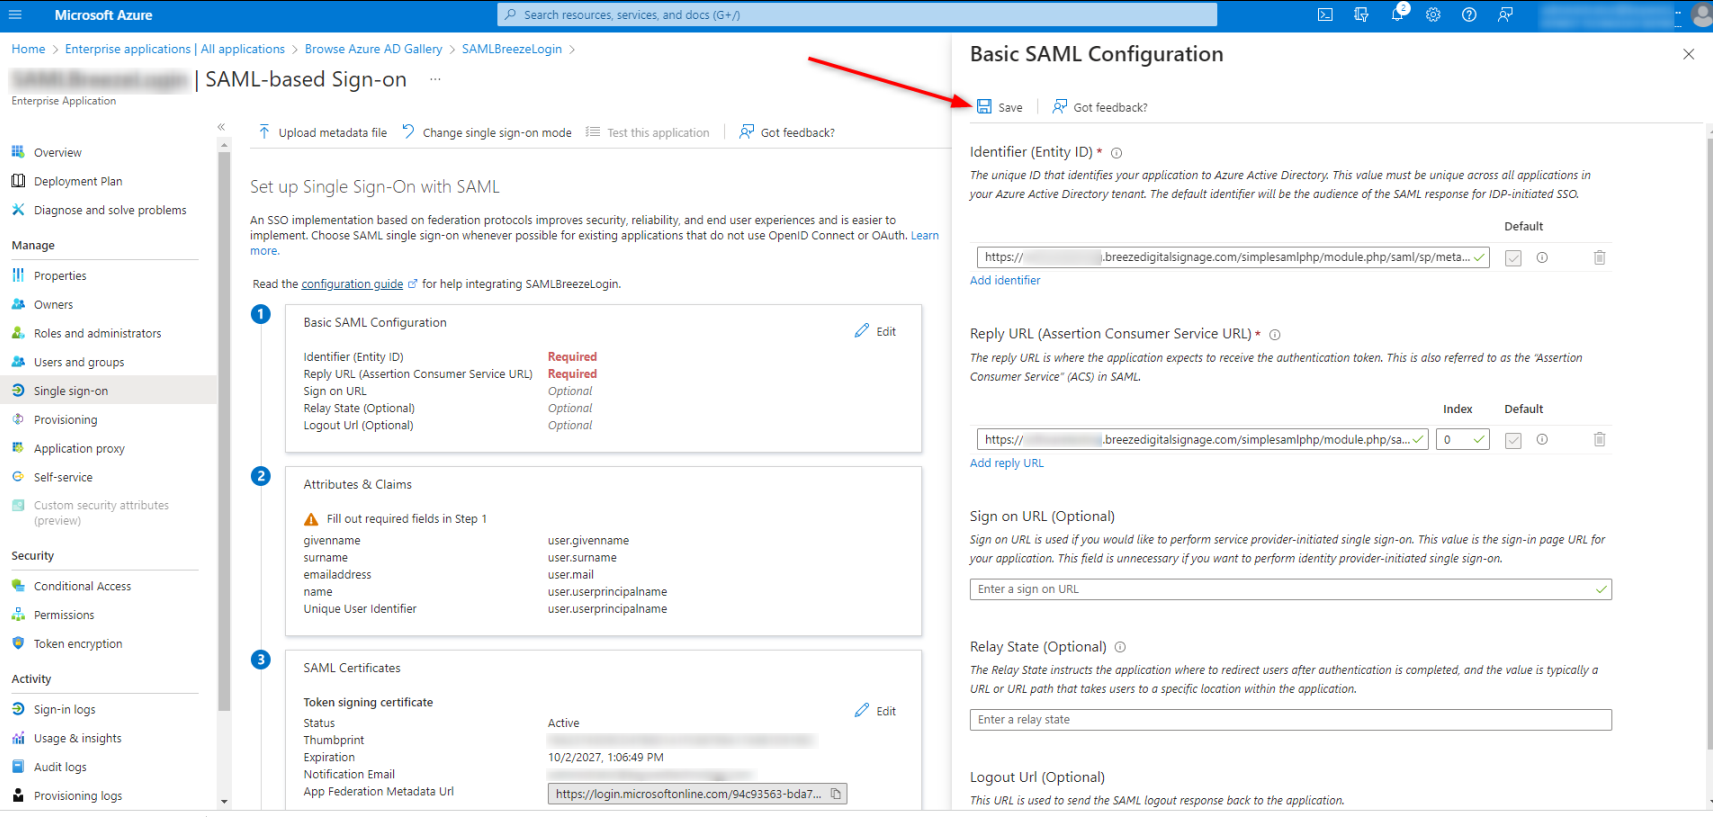The width and height of the screenshot is (1713, 817).
Task: Close the Basic SAML Configuration panel
Action: [x=1688, y=54]
